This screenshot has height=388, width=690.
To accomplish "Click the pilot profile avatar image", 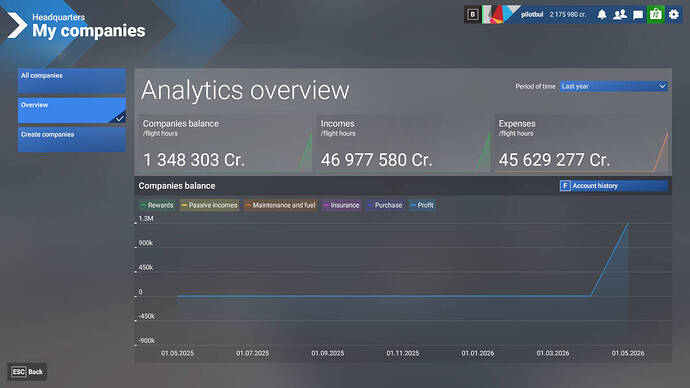I will [501, 15].
